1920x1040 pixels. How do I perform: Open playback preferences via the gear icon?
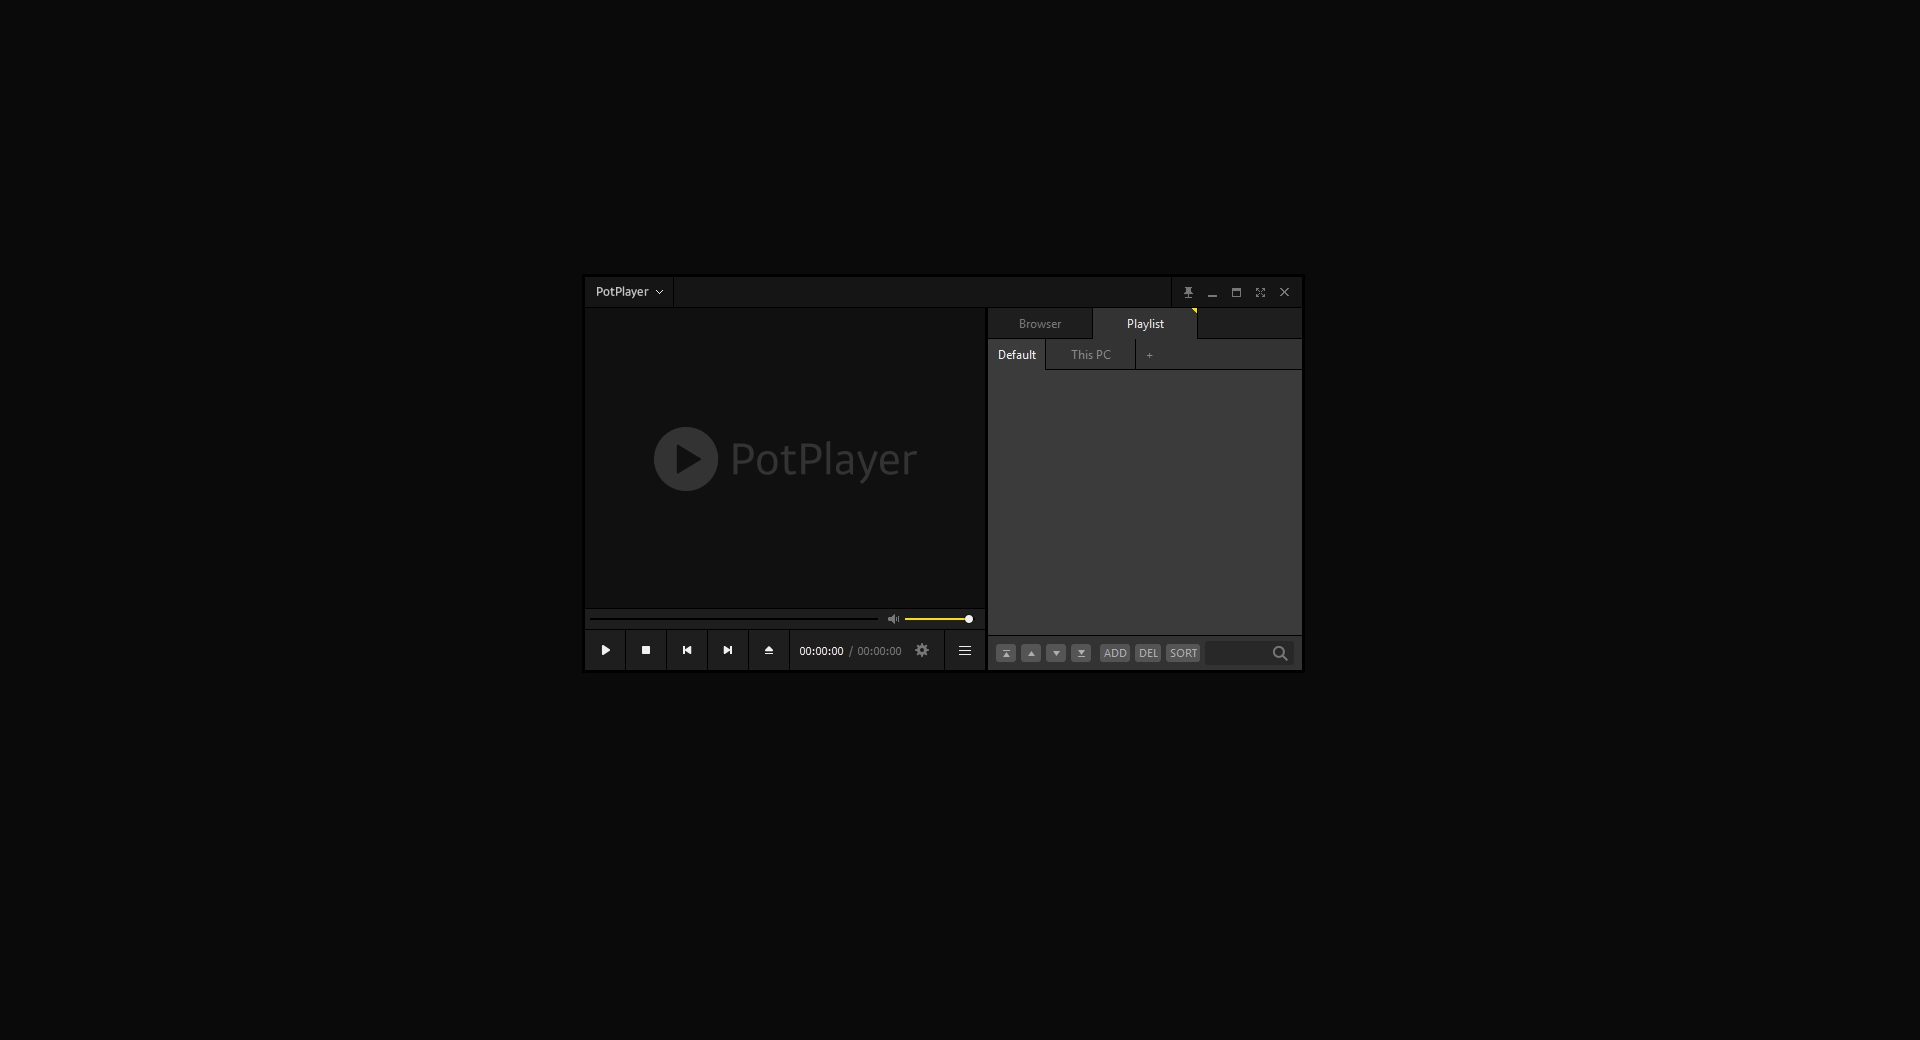921,650
